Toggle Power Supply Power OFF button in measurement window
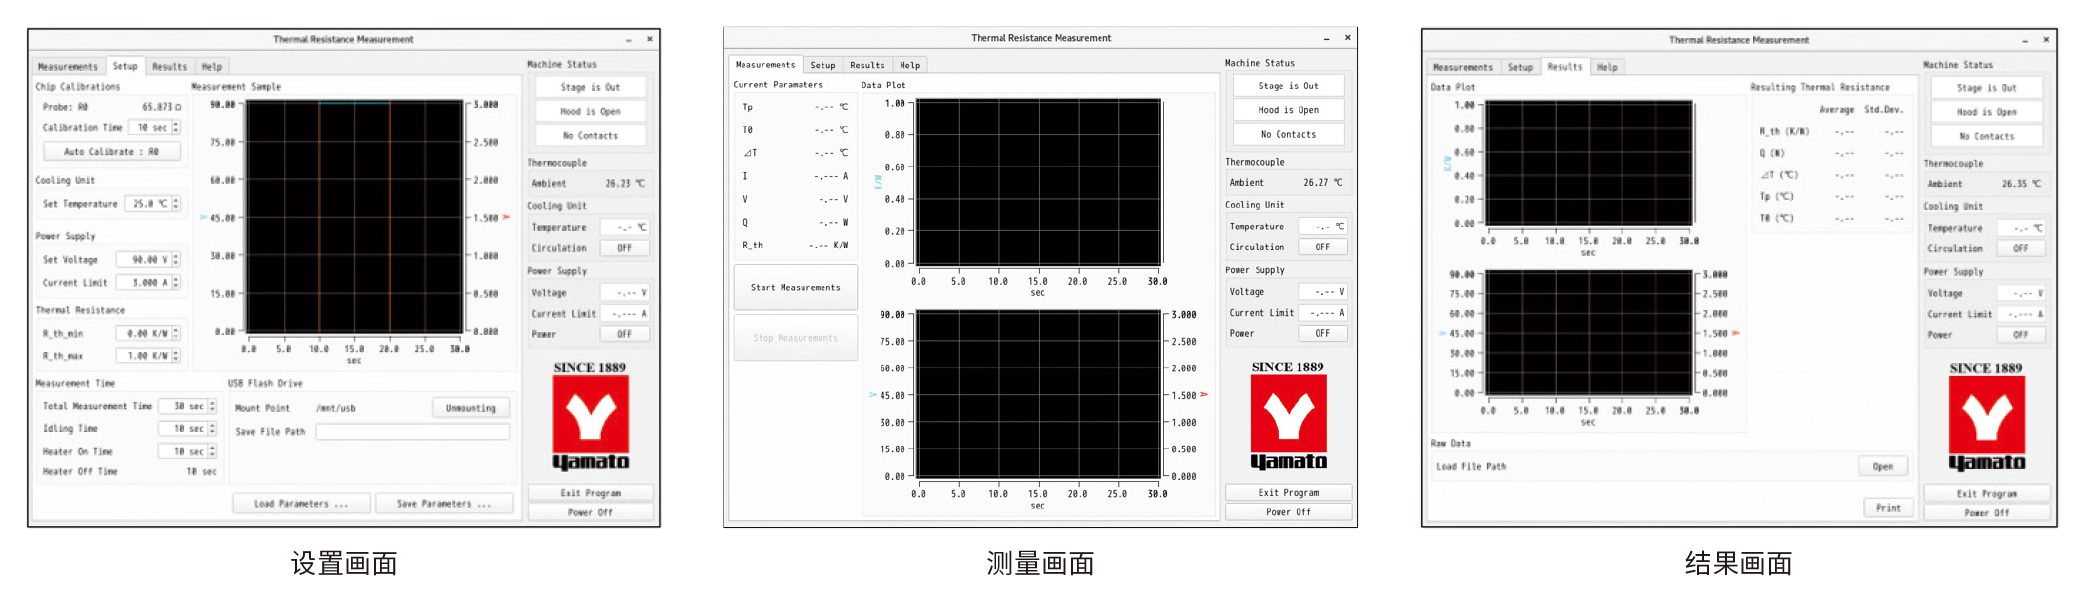This screenshot has height=594, width=2090. (1323, 334)
